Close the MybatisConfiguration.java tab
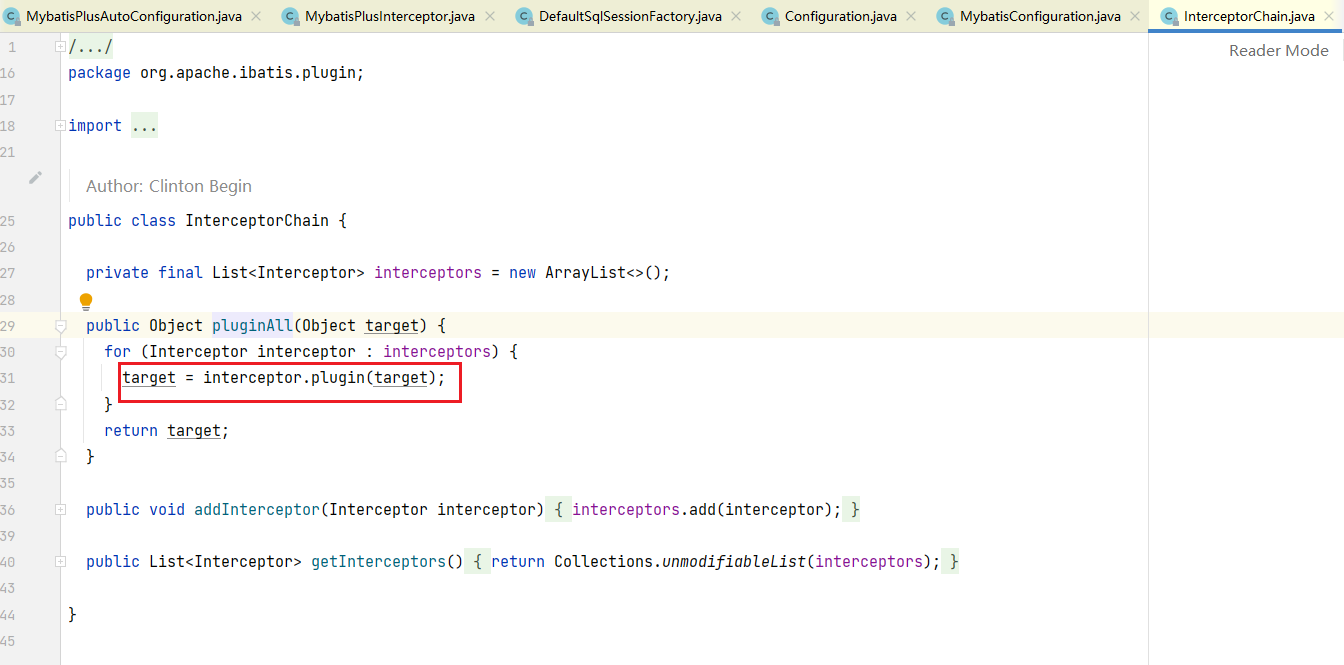This screenshot has height=665, width=1344. tap(1135, 16)
